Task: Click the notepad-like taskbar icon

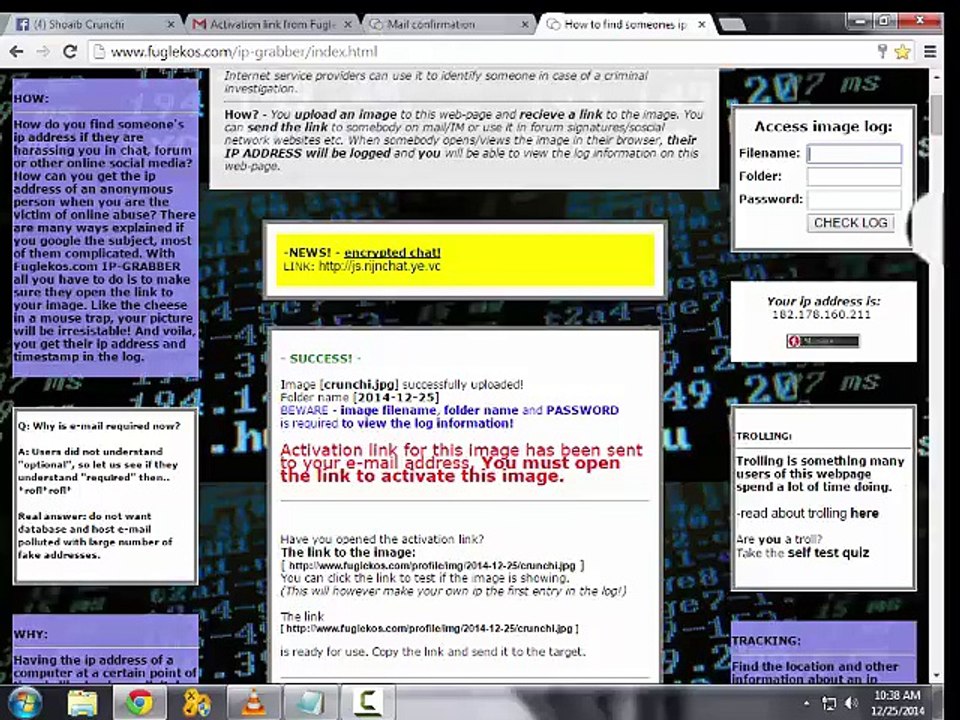Action: [311, 702]
